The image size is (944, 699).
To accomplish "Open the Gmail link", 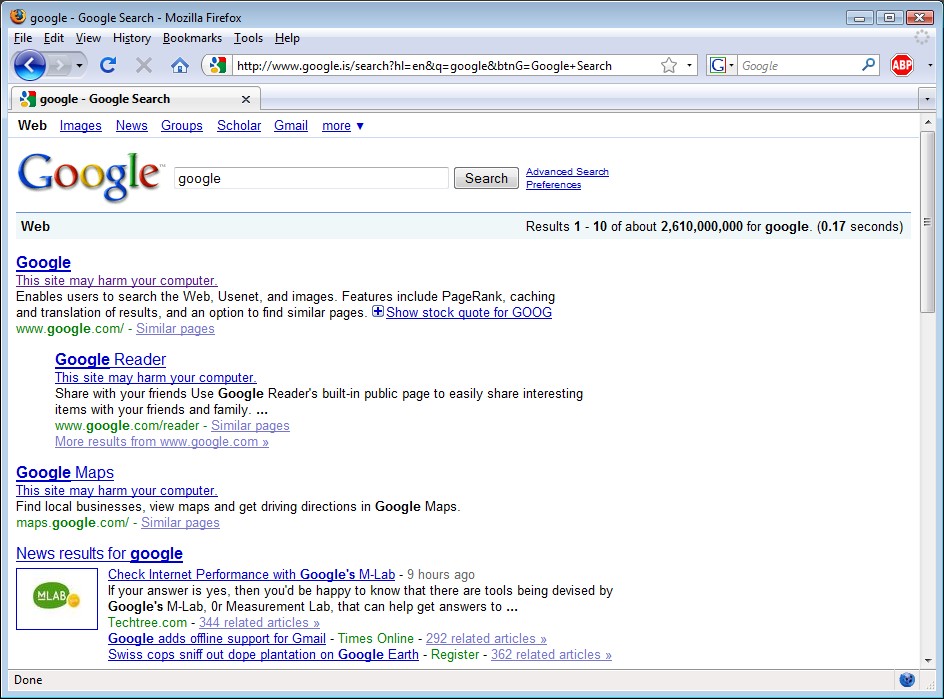I will (291, 125).
